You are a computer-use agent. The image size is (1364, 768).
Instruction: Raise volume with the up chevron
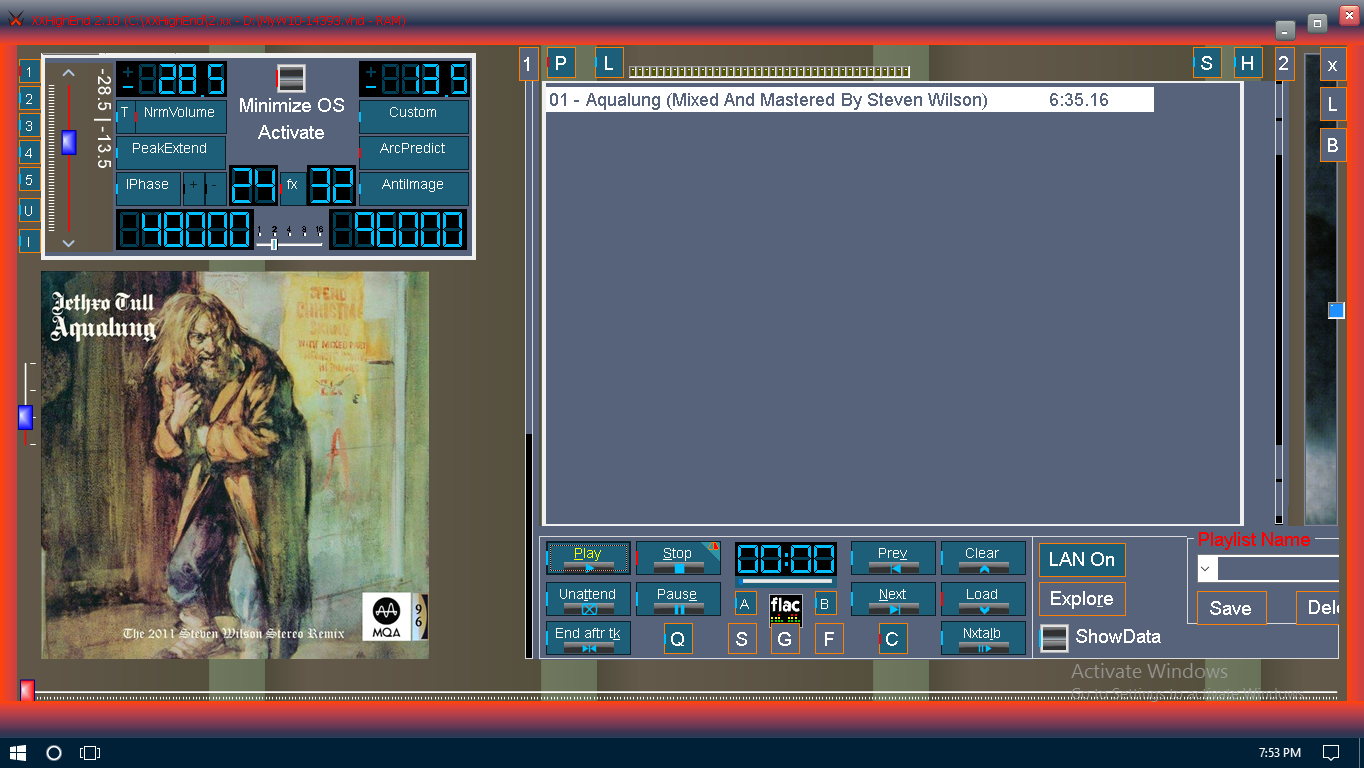[x=68, y=73]
